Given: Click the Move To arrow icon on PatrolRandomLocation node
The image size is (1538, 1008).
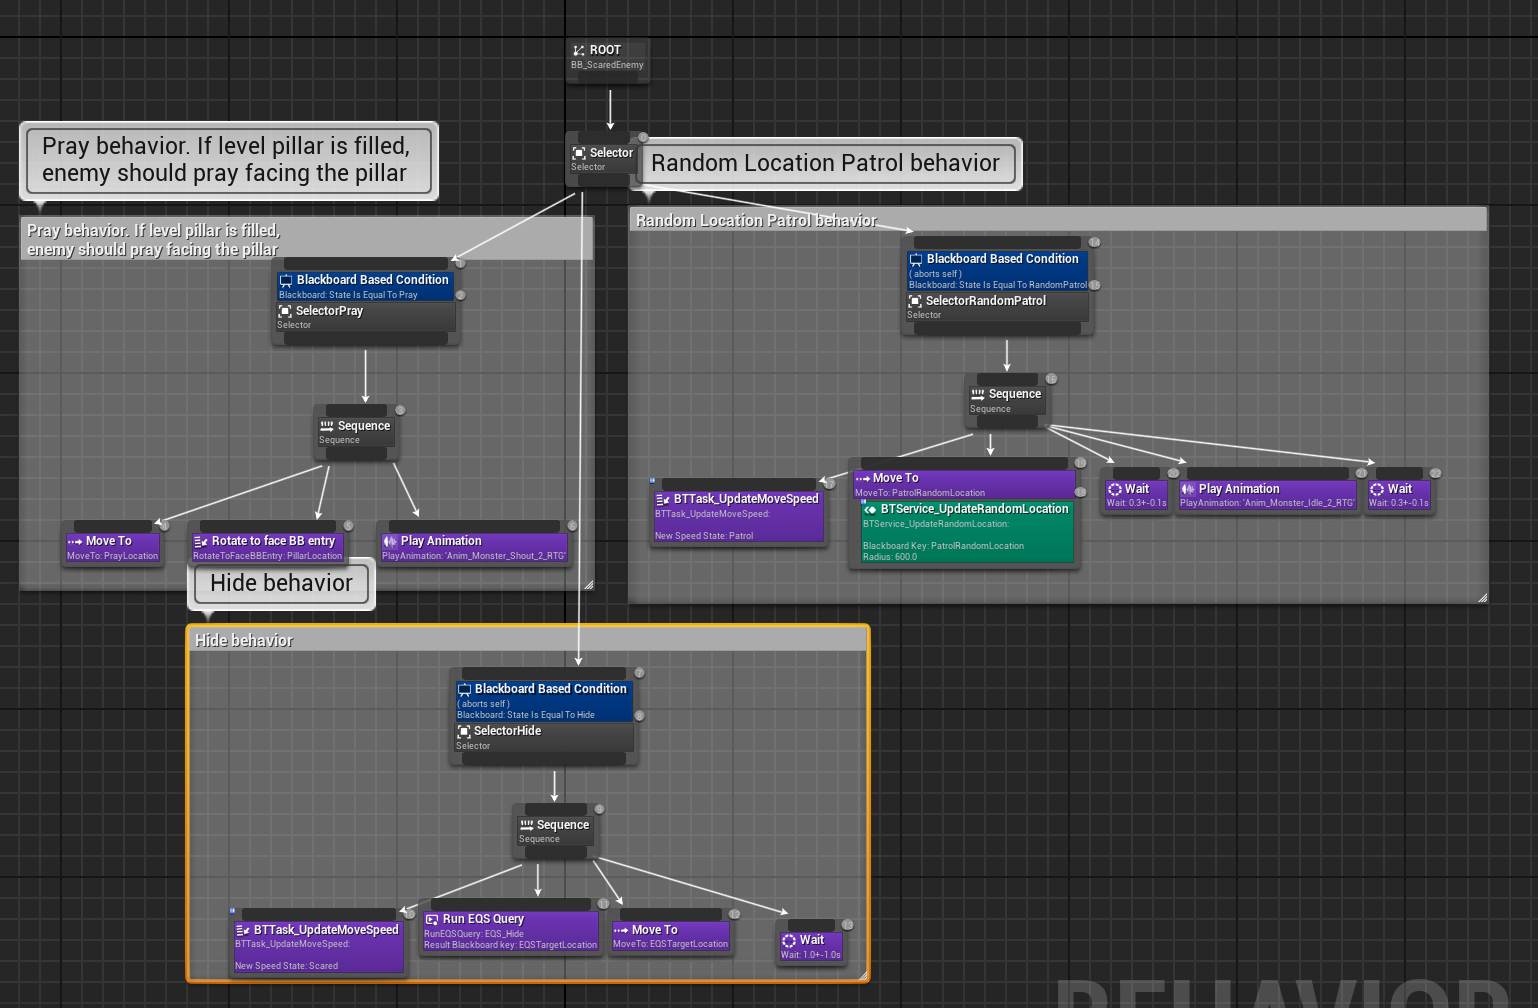Looking at the screenshot, I should tap(863, 478).
